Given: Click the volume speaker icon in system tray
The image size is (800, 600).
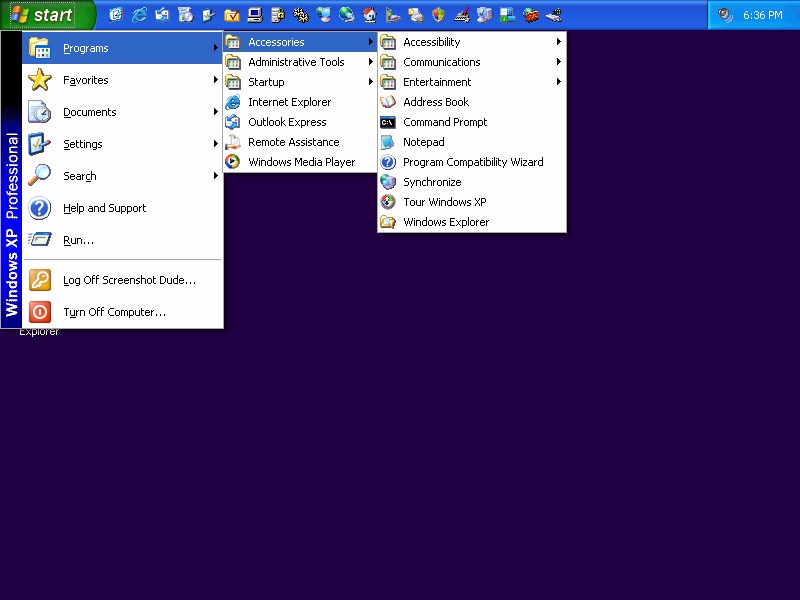Looking at the screenshot, I should [725, 15].
